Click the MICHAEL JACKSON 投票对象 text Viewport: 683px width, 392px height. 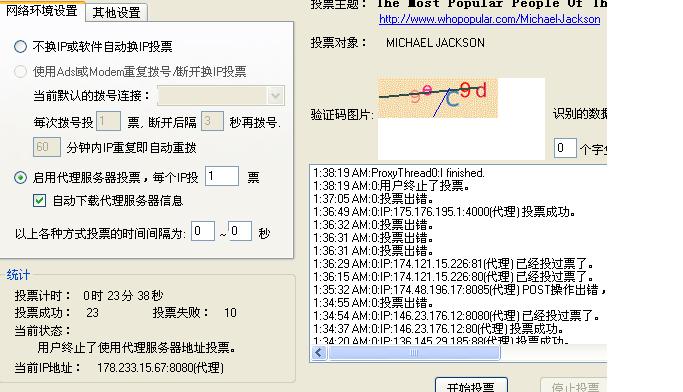point(435,43)
